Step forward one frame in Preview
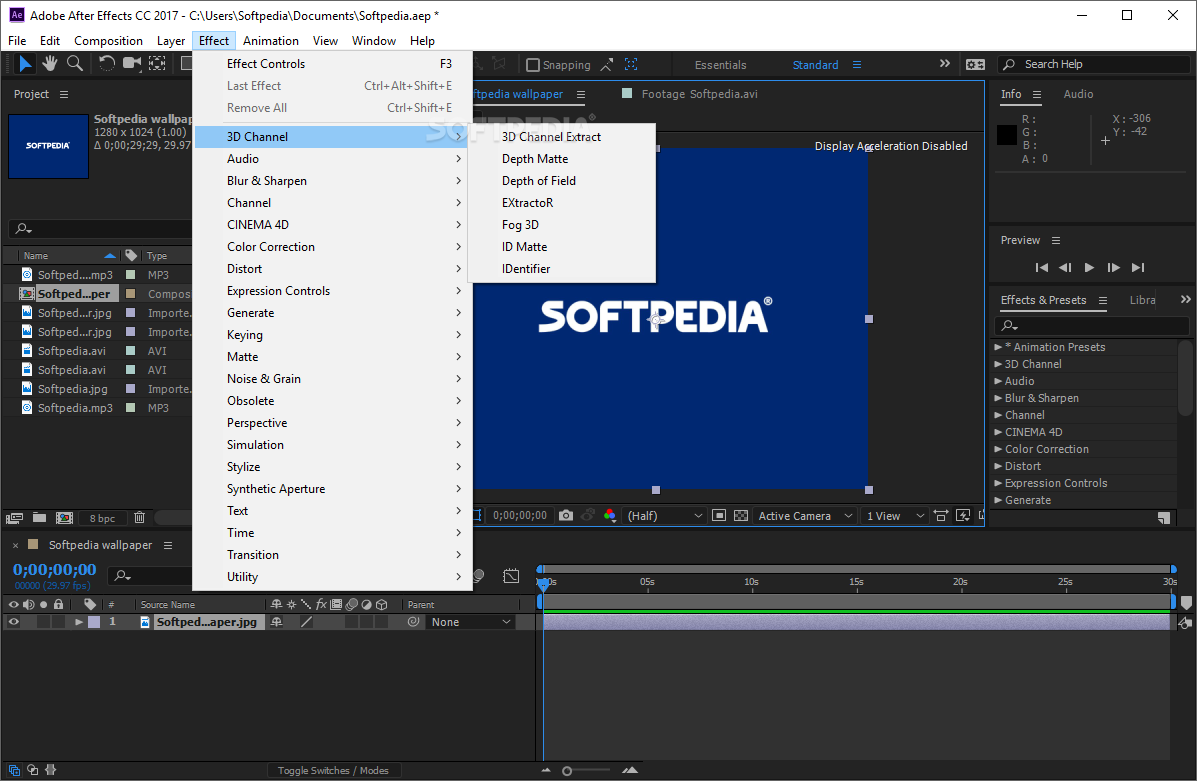1197x781 pixels. click(x=1114, y=267)
